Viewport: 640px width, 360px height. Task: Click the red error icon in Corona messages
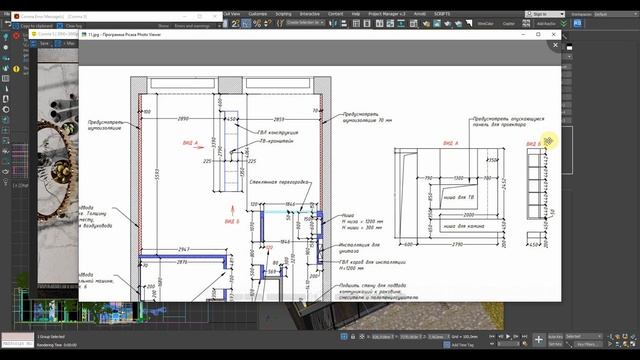point(16,36)
